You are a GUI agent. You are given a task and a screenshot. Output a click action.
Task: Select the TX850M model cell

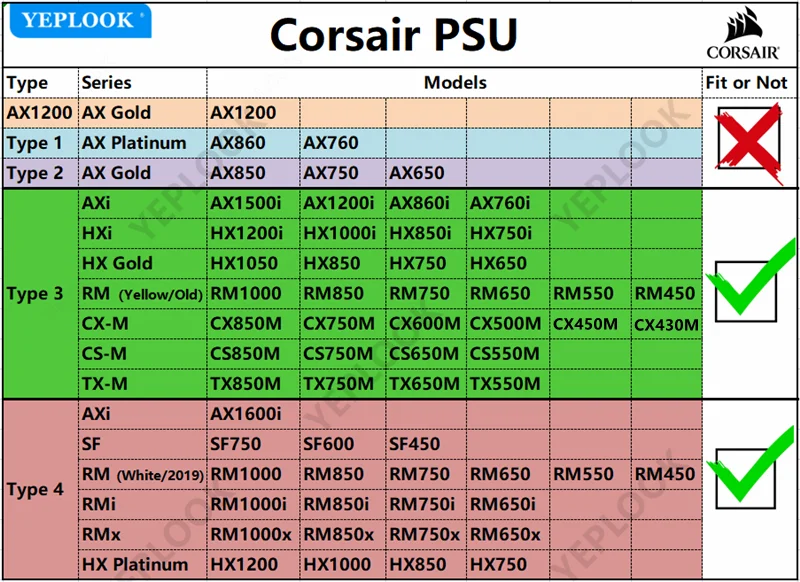246,384
